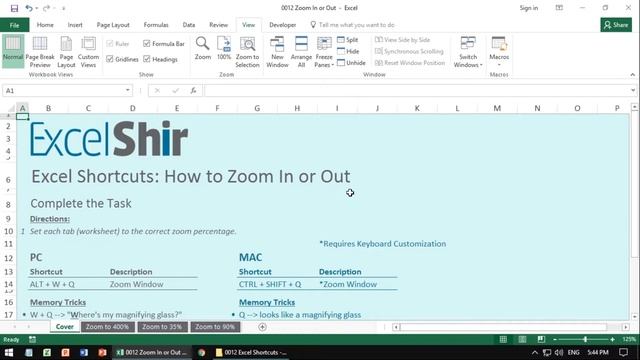Adjust the zoom slider handle
Viewport: 640px width, 360px height.
(585, 339)
